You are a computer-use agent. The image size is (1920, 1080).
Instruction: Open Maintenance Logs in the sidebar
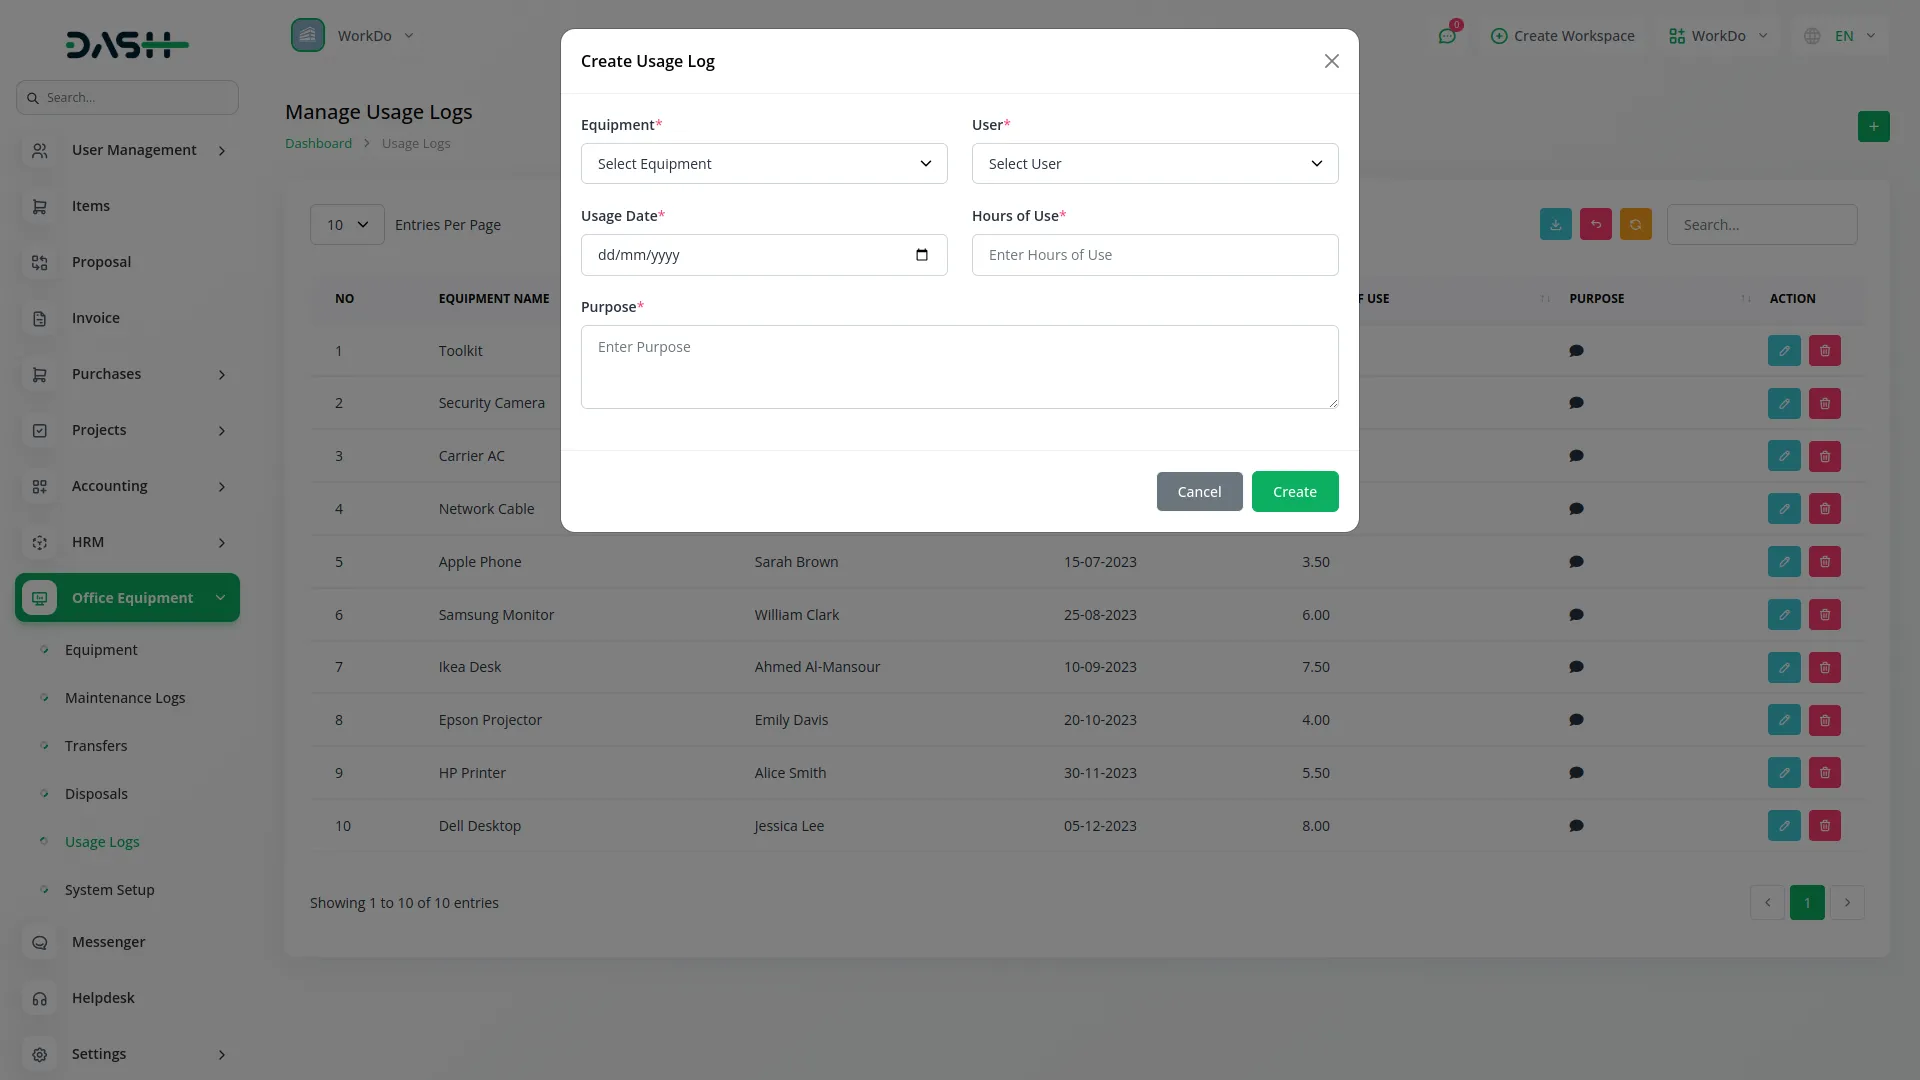(125, 698)
